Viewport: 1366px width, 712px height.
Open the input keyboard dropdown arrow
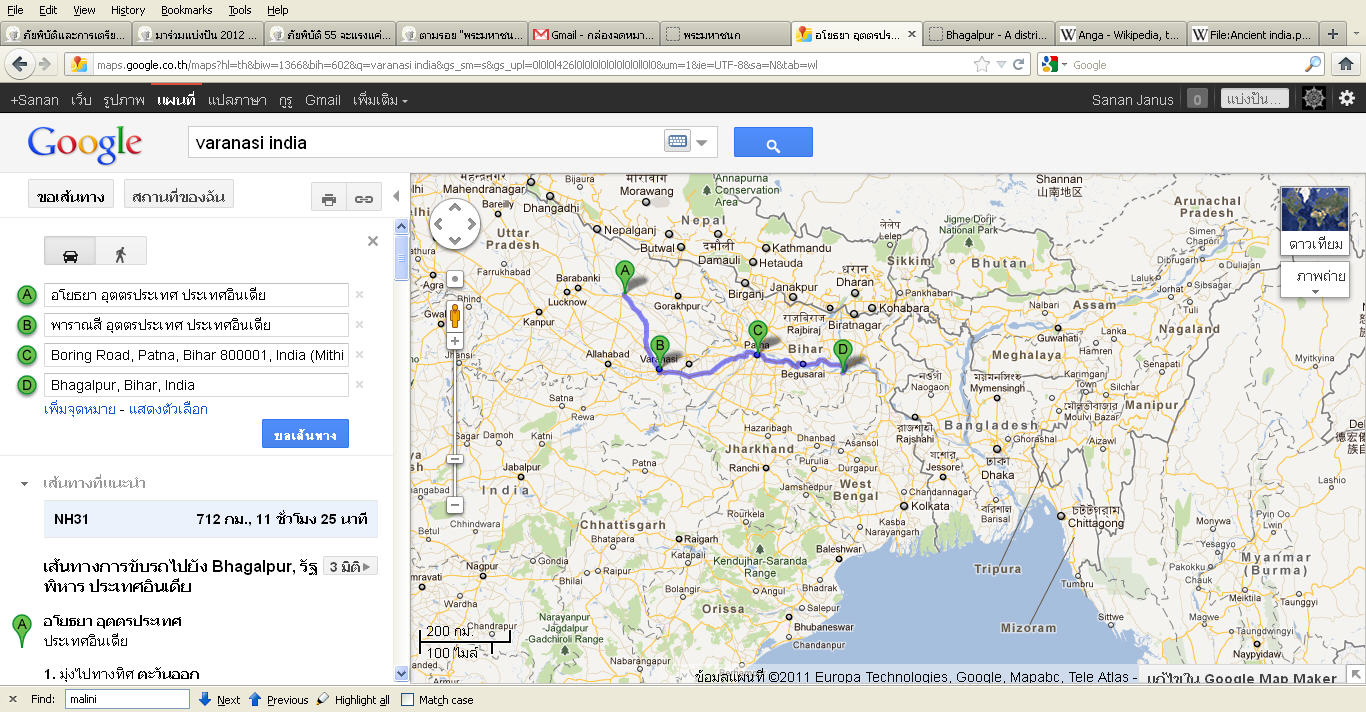pos(702,143)
